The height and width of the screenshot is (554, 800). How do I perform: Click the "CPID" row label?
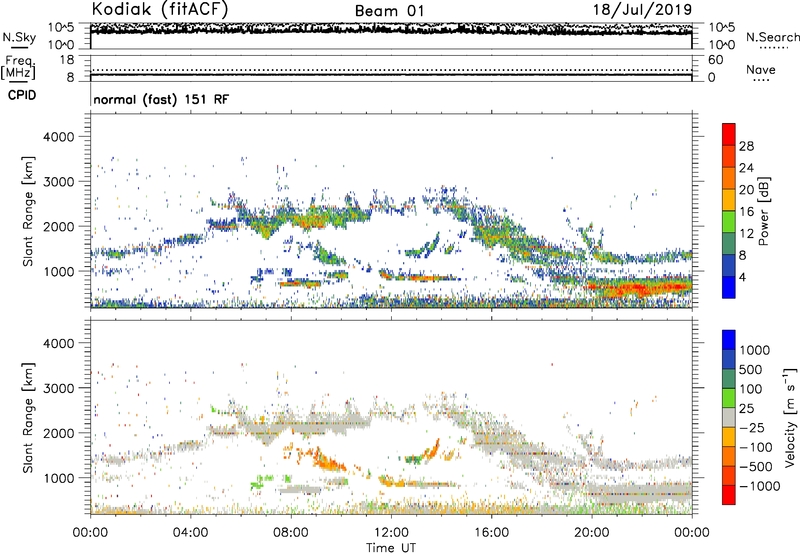coord(22,95)
